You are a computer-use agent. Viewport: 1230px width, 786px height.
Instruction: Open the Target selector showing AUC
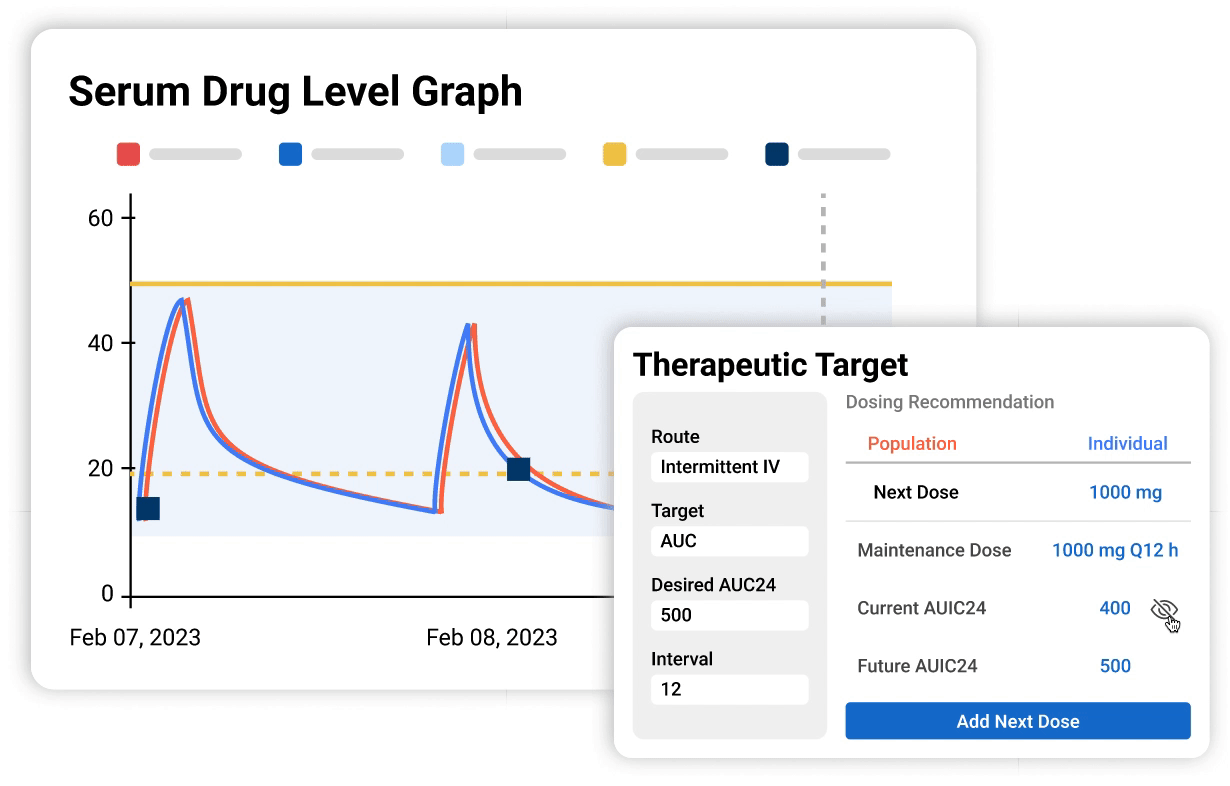coord(729,541)
